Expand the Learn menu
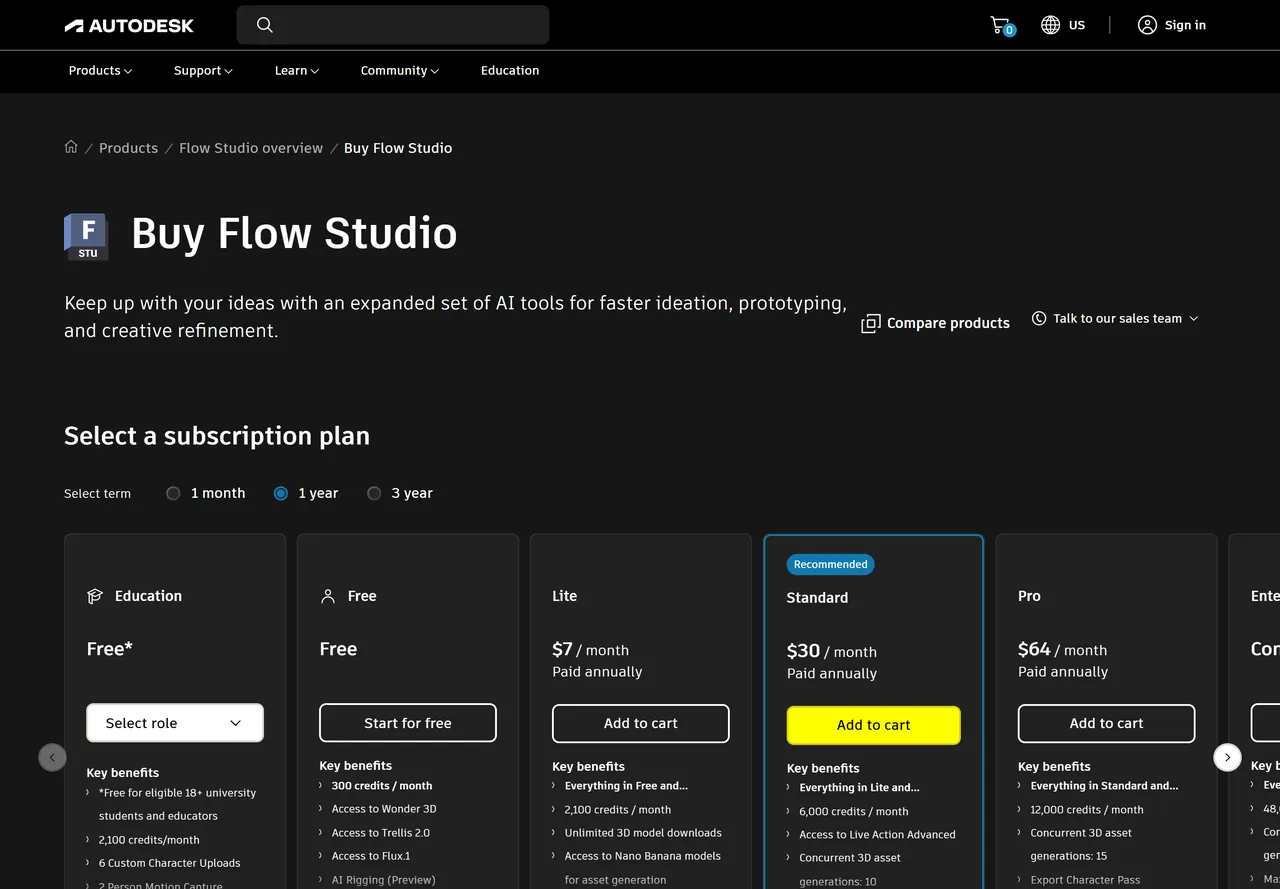This screenshot has width=1280, height=889. click(x=297, y=71)
